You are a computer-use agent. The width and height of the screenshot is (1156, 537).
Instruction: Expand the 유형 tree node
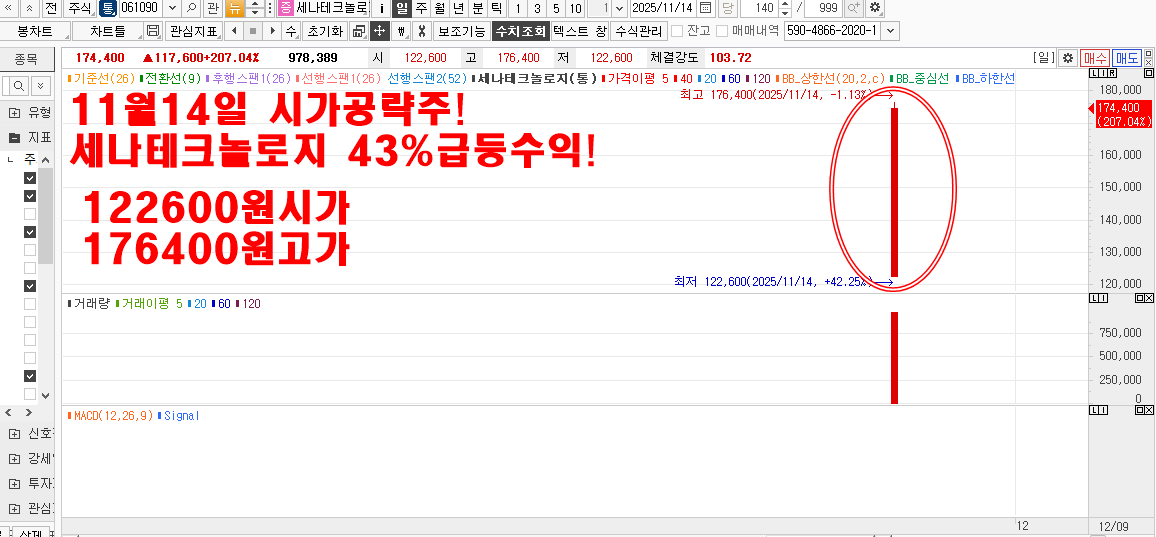pyautogui.click(x=14, y=112)
